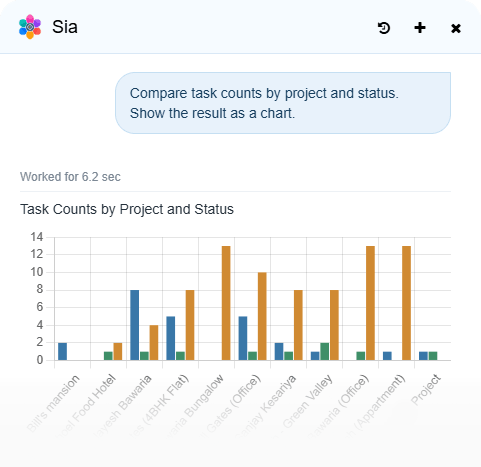Click the blue bar for (4BHK Flat)

pos(170,338)
